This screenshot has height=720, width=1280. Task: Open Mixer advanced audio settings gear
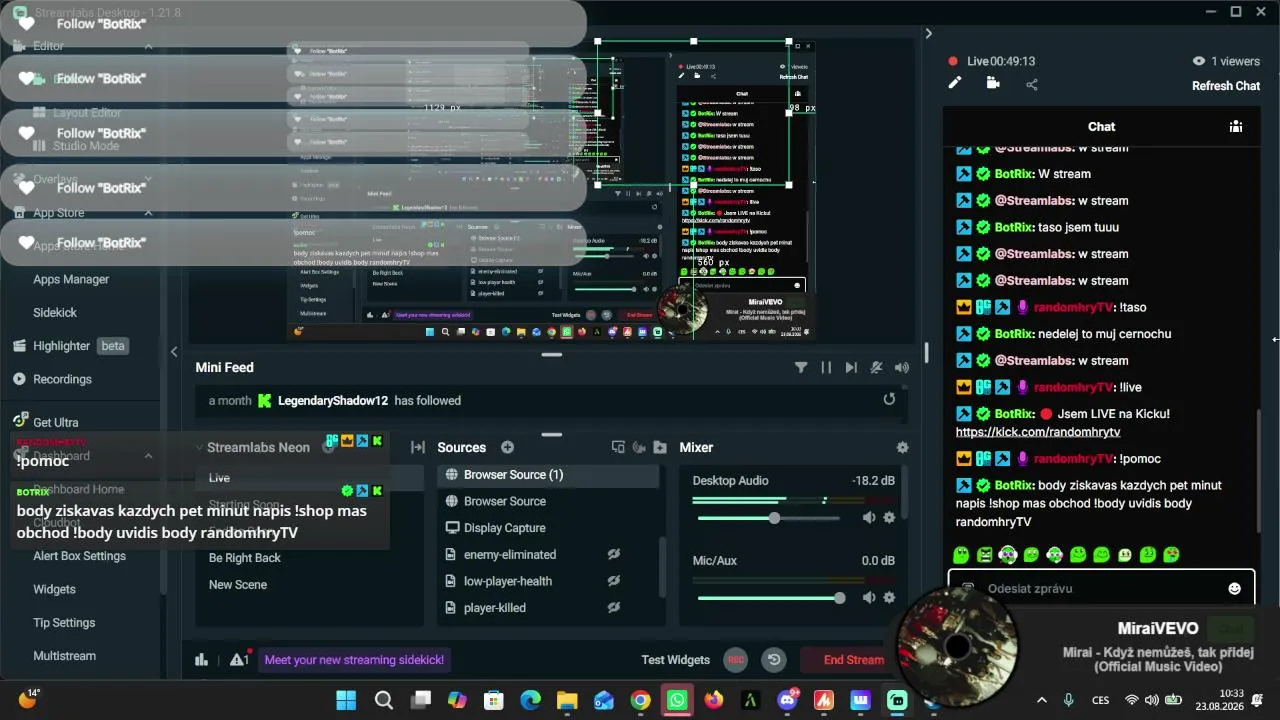[x=902, y=447]
